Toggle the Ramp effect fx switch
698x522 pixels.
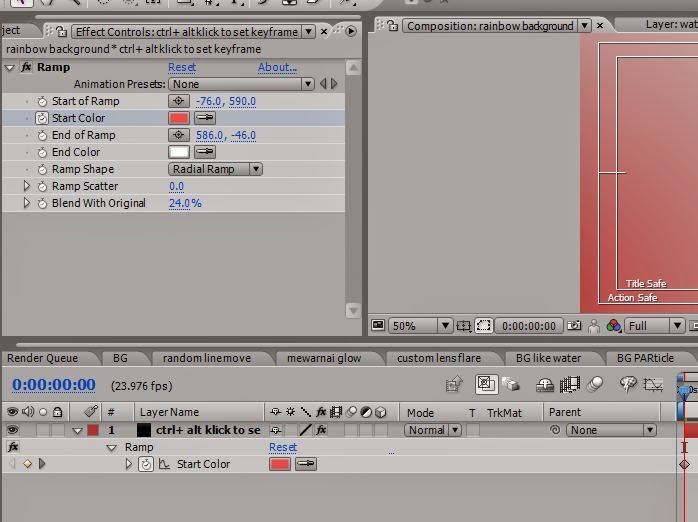tap(26, 67)
